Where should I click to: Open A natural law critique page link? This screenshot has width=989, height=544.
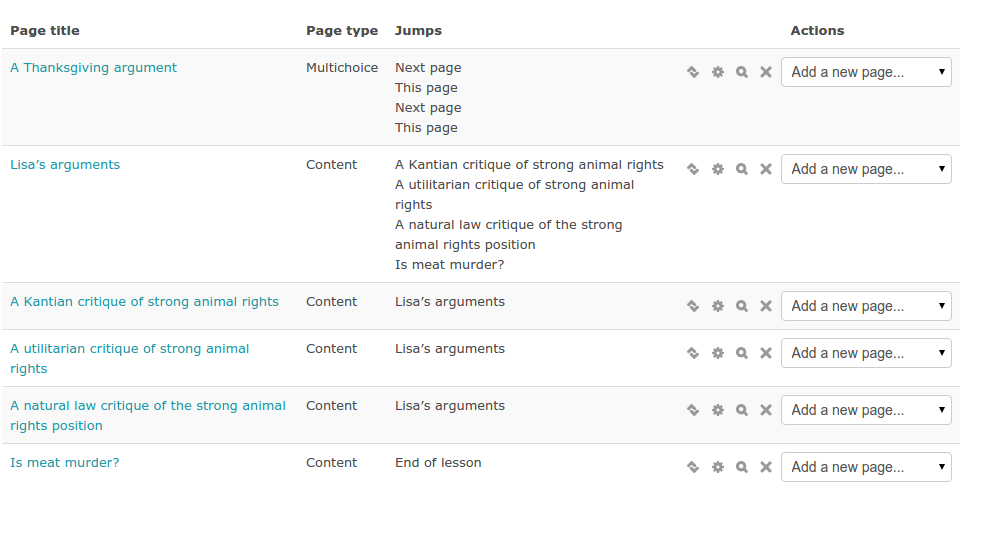tap(147, 406)
